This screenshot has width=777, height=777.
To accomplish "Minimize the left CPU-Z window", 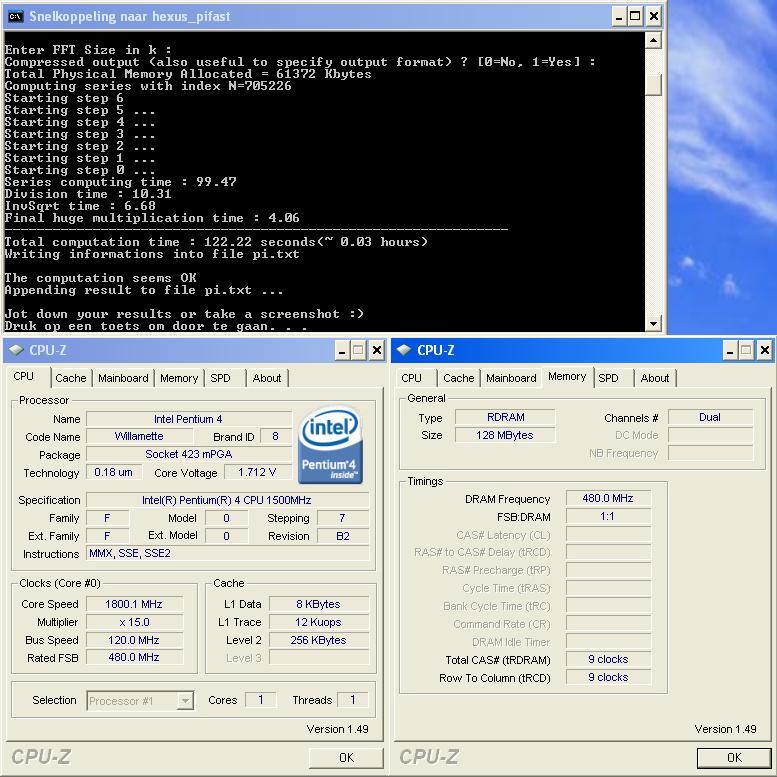I will 341,350.
